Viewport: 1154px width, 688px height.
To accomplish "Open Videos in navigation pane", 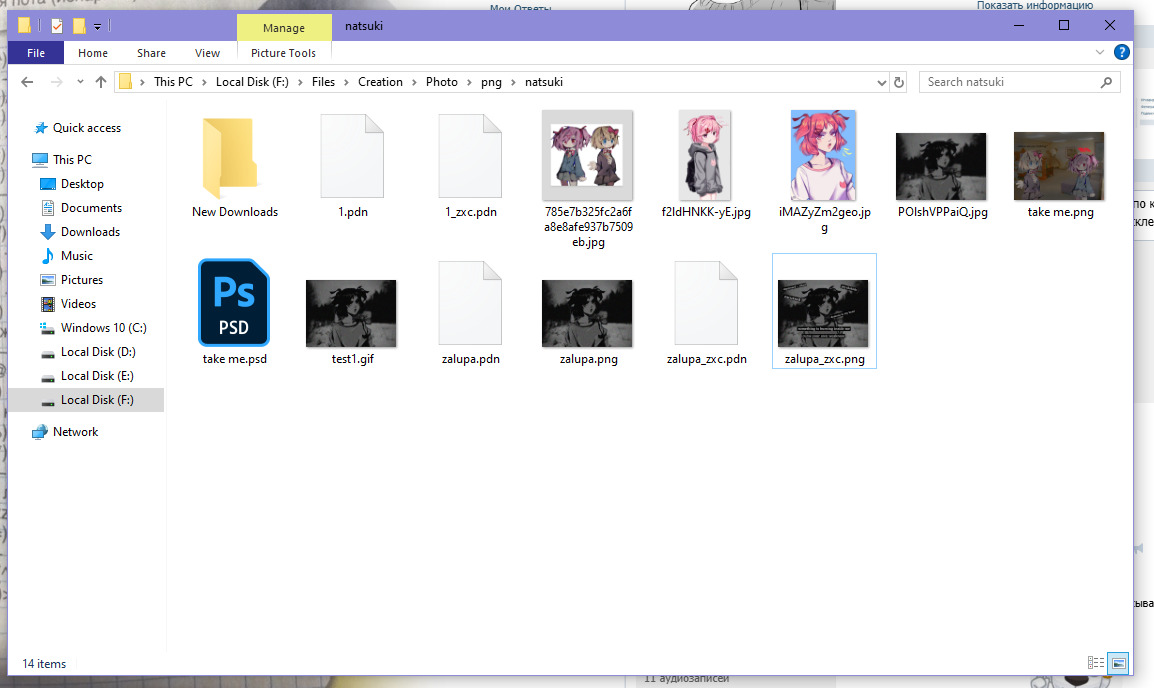I will [78, 304].
